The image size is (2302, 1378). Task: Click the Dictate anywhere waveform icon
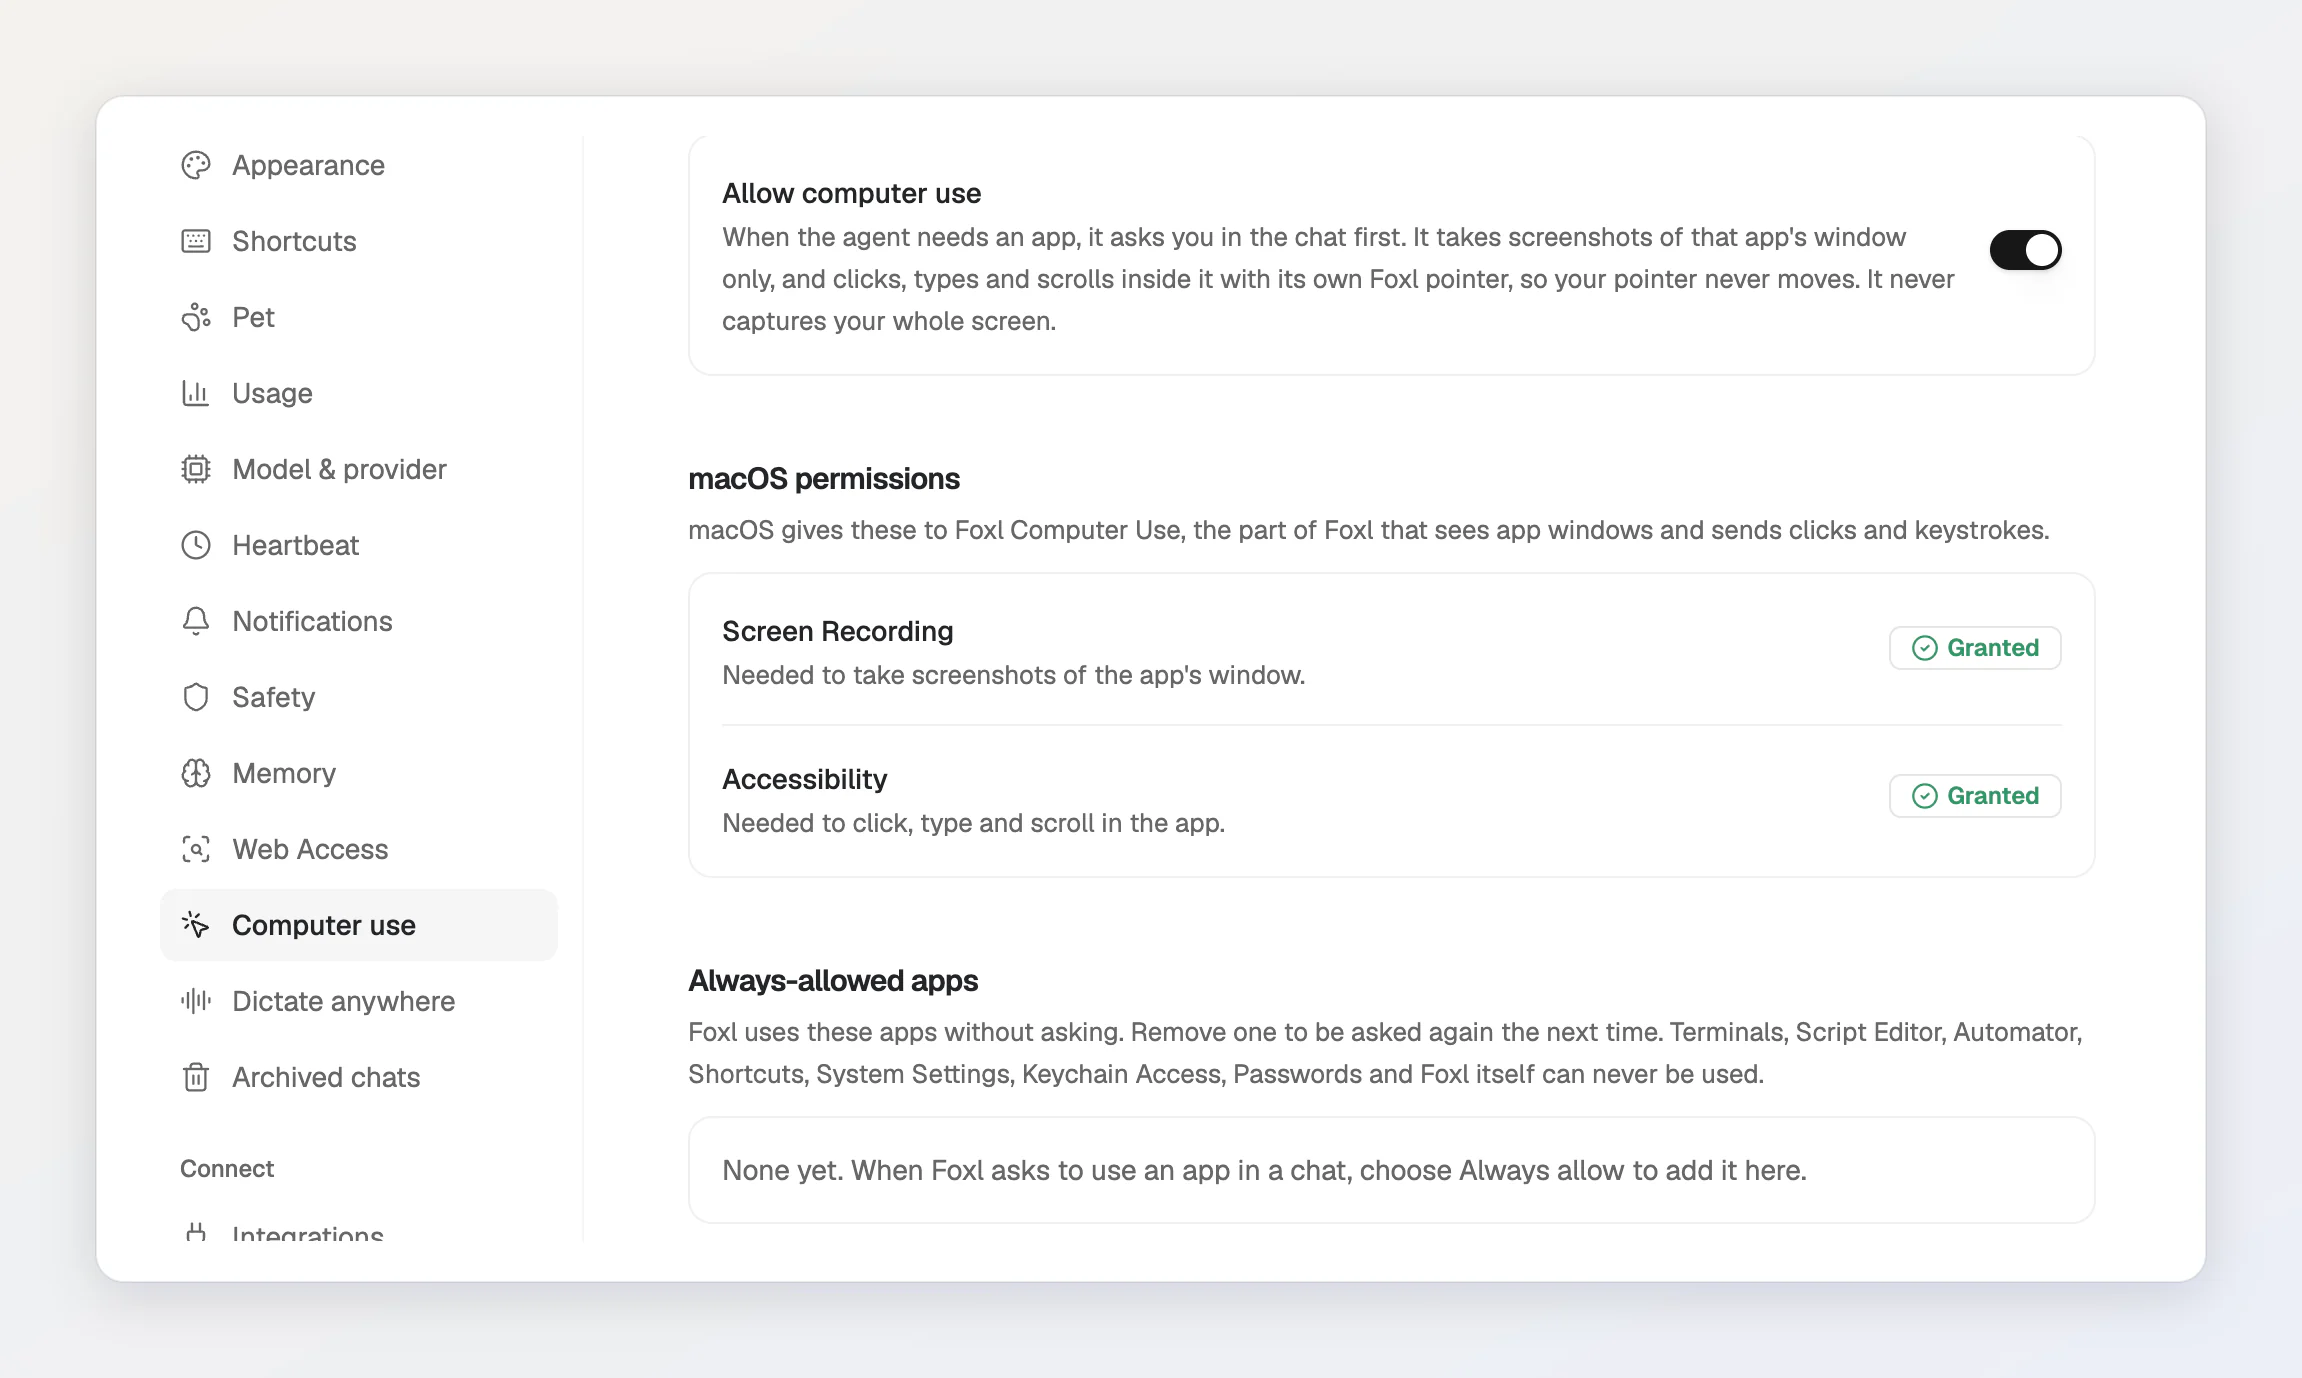pos(196,1001)
